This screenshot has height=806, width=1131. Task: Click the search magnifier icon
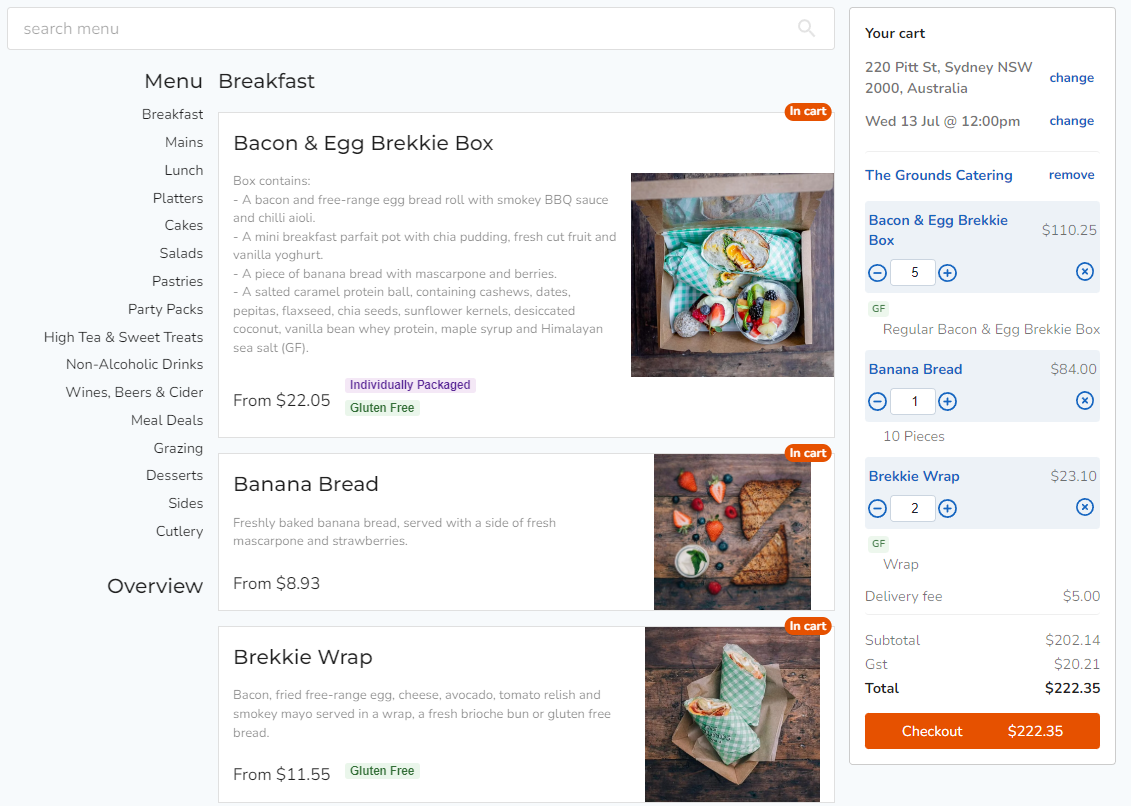(x=806, y=28)
